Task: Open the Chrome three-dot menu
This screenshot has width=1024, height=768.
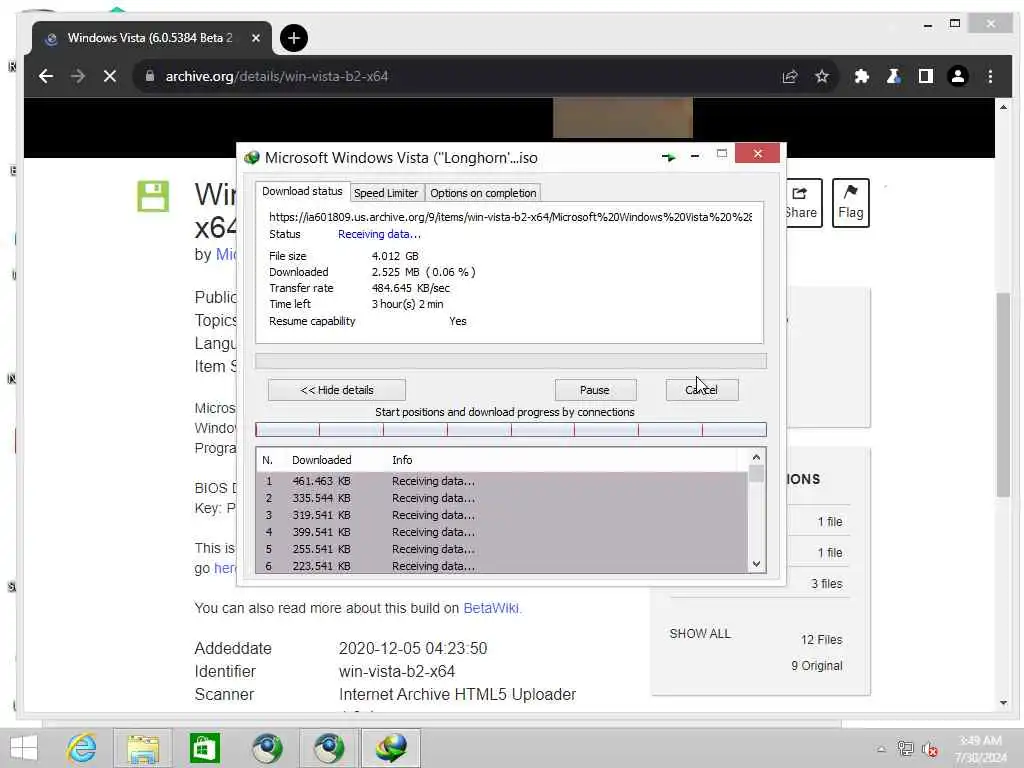Action: [x=990, y=76]
